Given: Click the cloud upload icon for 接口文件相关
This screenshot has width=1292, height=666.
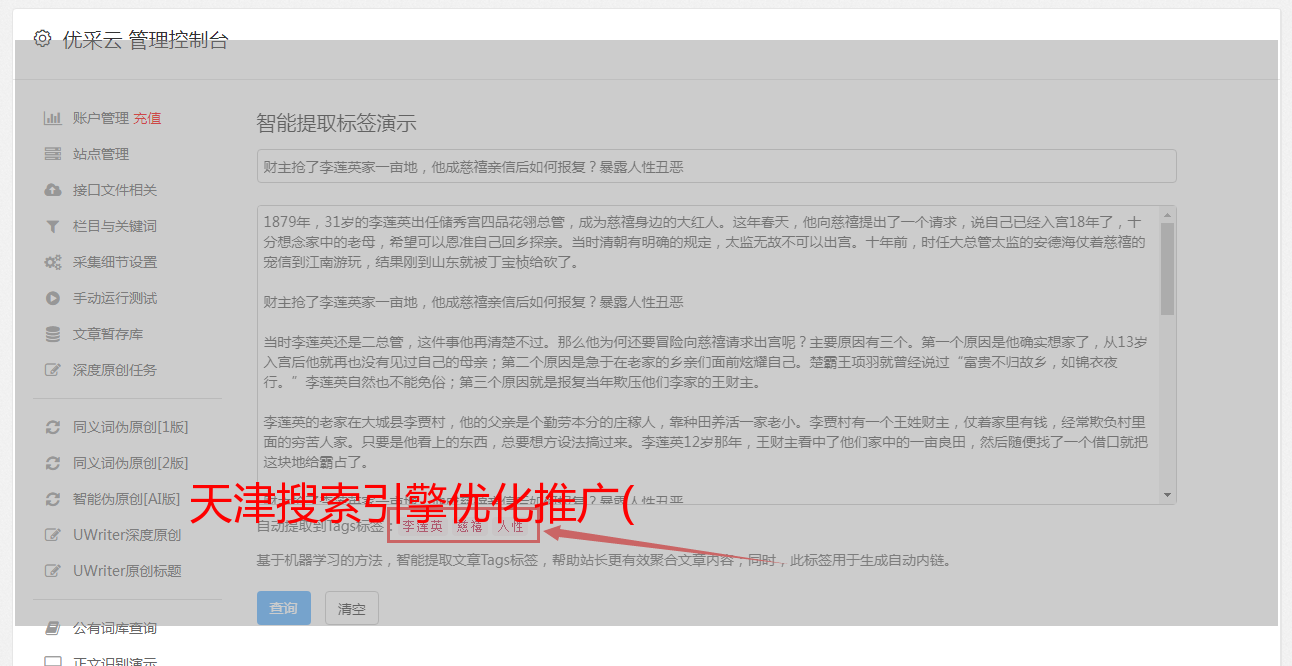Looking at the screenshot, I should [53, 190].
